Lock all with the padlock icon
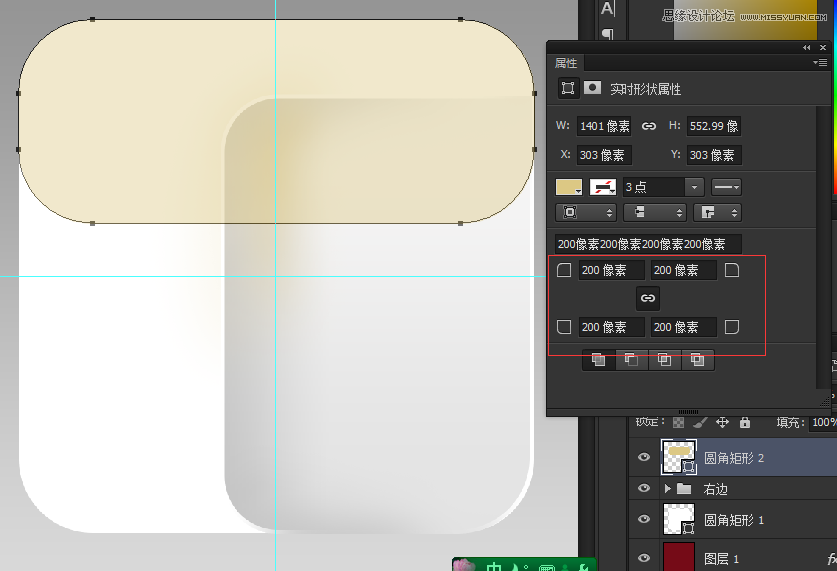The width and height of the screenshot is (837, 571). 745,423
